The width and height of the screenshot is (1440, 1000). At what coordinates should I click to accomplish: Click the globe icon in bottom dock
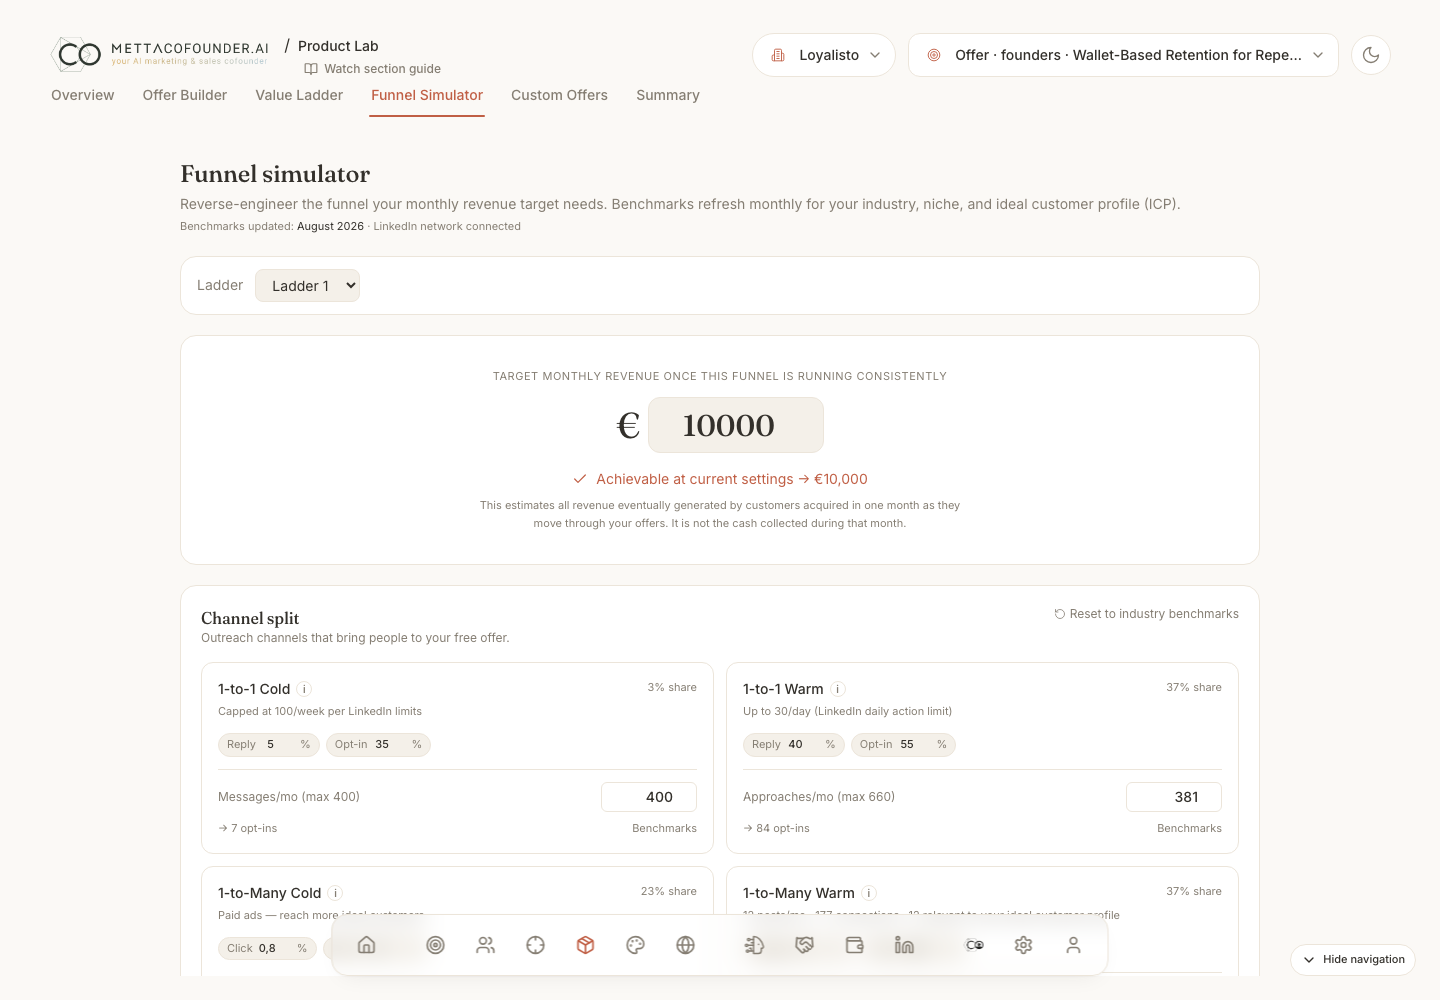click(x=685, y=945)
